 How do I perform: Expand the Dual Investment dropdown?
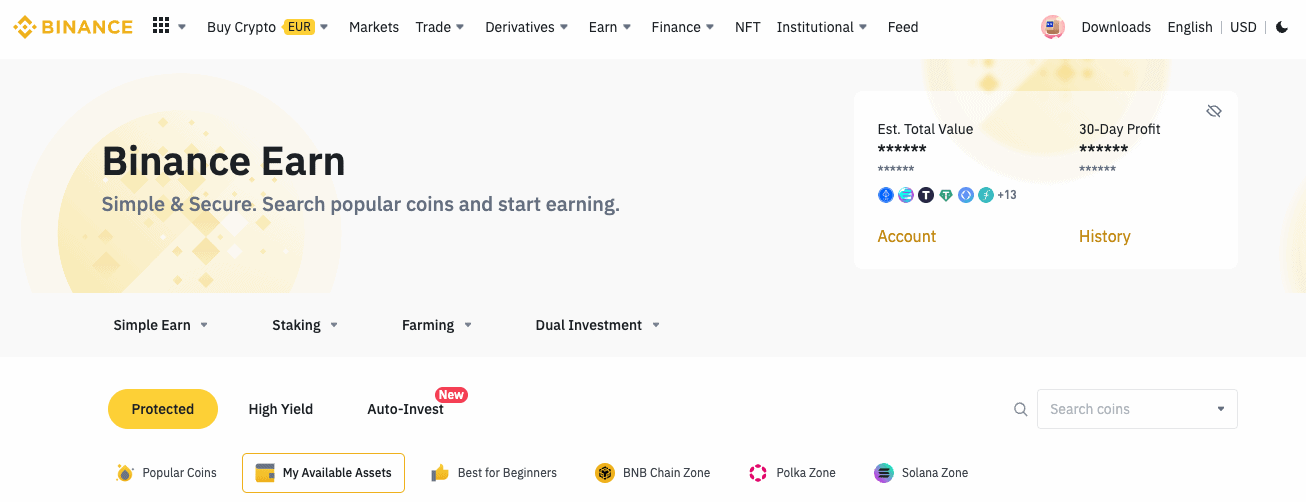pyautogui.click(x=598, y=325)
